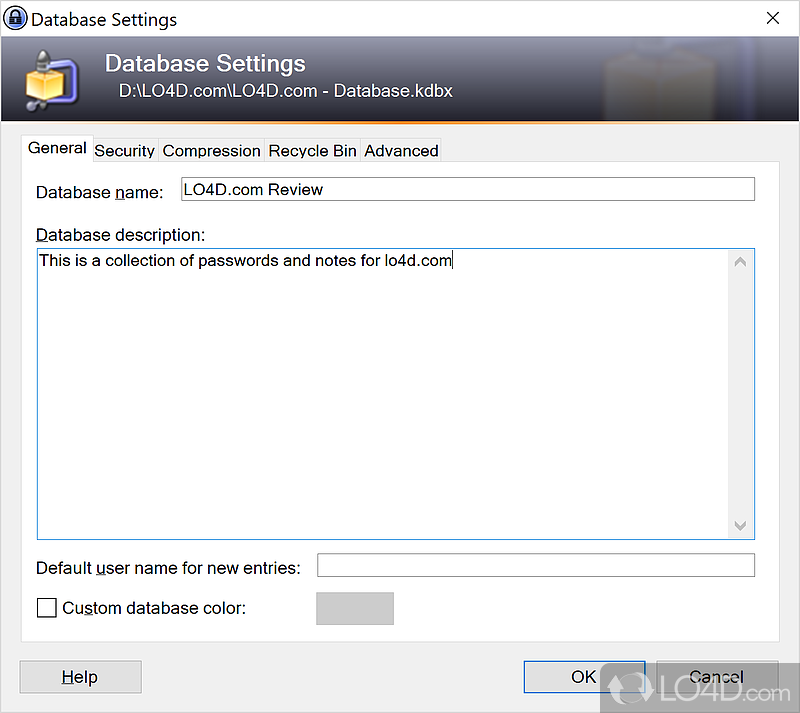Image resolution: width=800 pixels, height=713 pixels.
Task: Open the Security tab
Action: click(125, 151)
